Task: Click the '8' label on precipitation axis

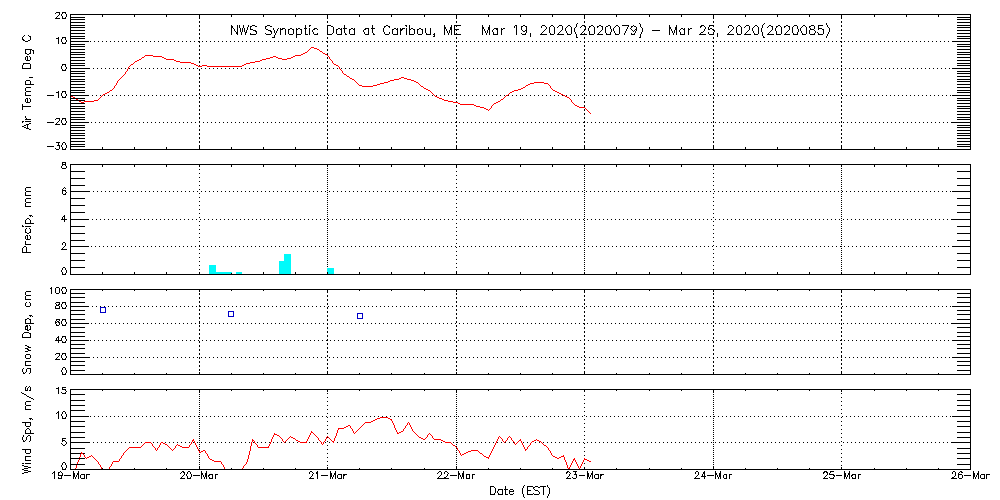Action: [64, 165]
